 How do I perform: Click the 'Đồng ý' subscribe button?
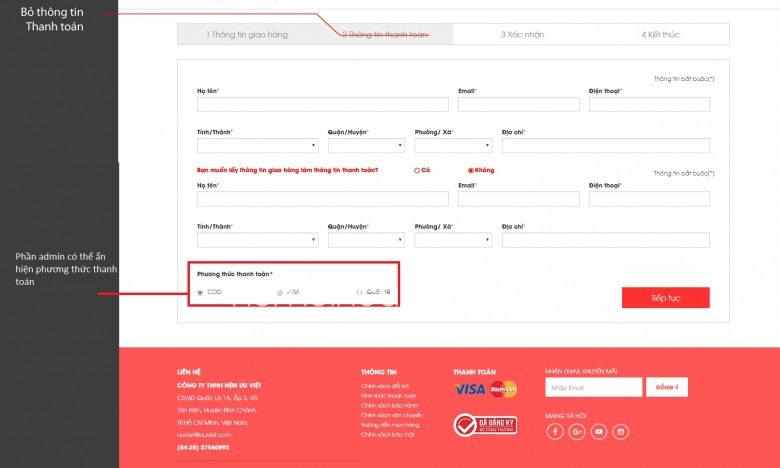click(668, 387)
